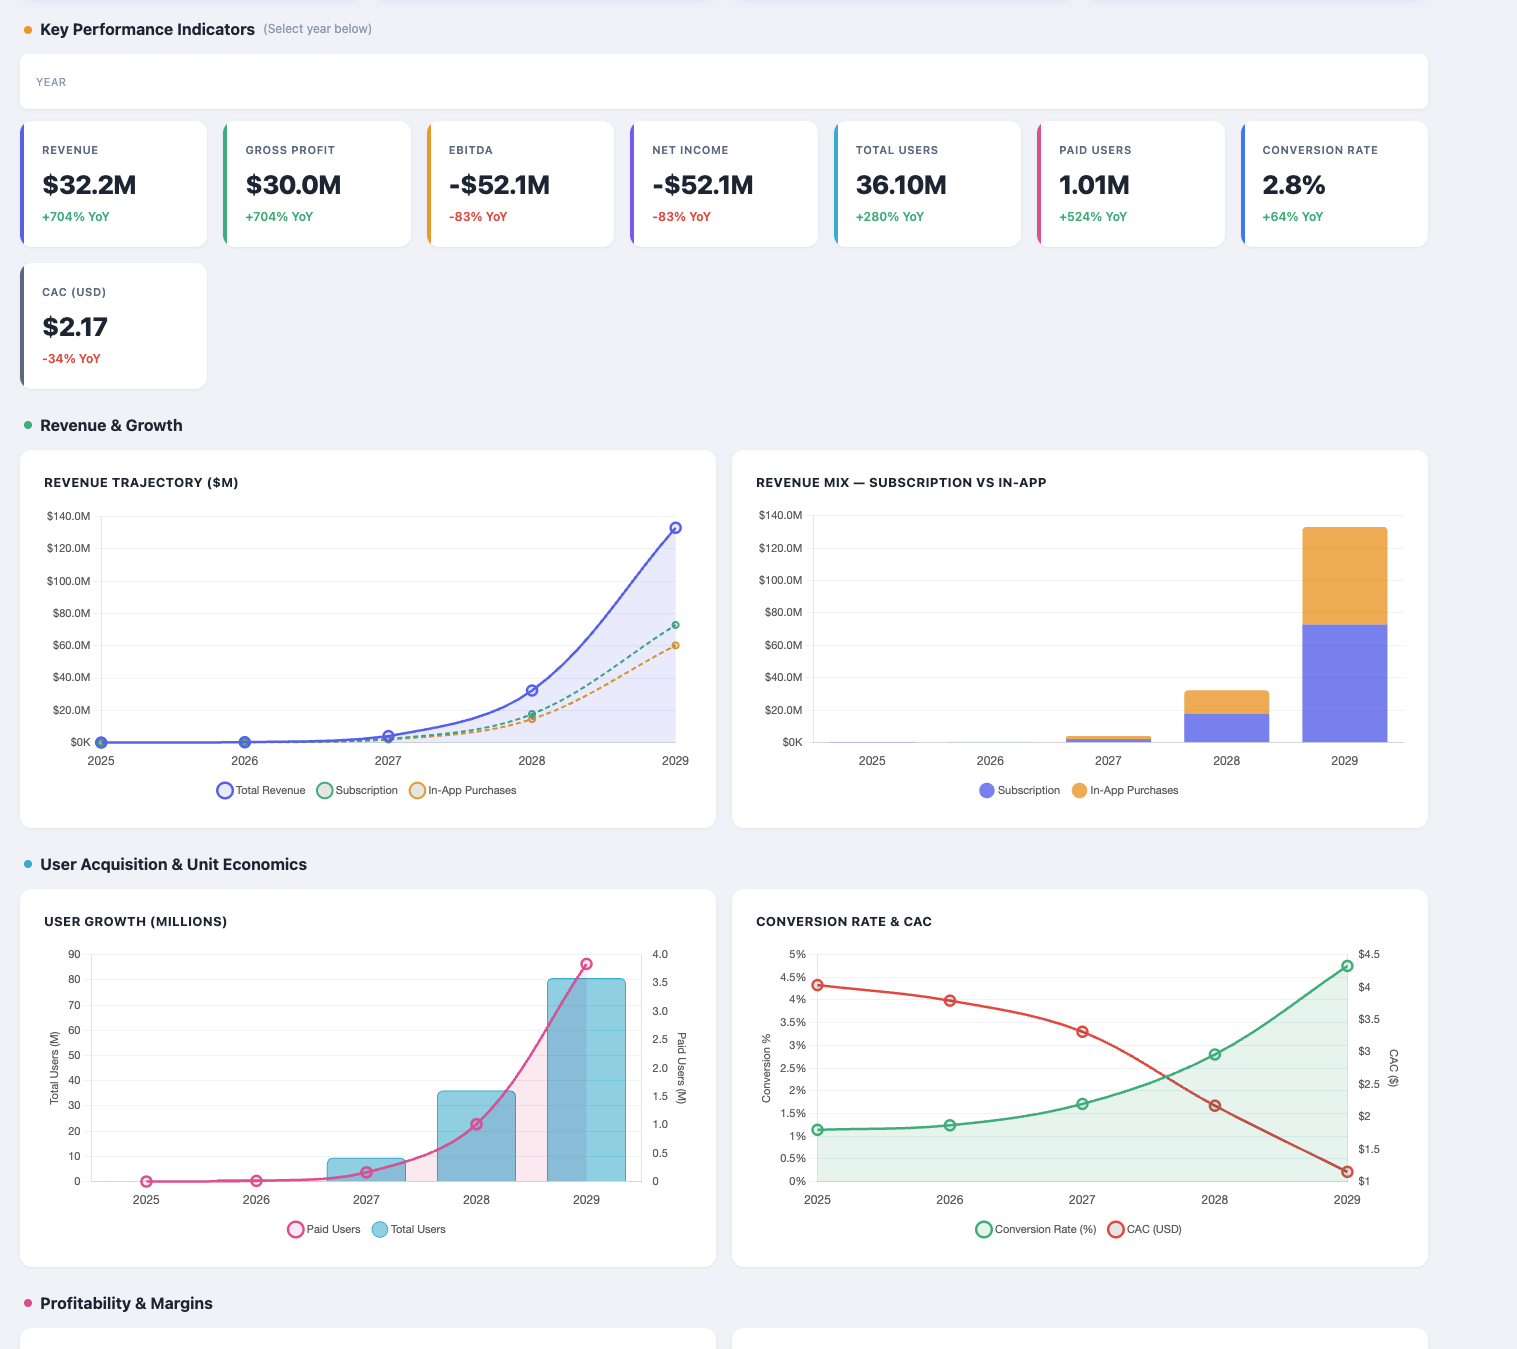The height and width of the screenshot is (1349, 1517).
Task: Toggle Conversion Rate (%) legend item
Action: point(1036,1229)
